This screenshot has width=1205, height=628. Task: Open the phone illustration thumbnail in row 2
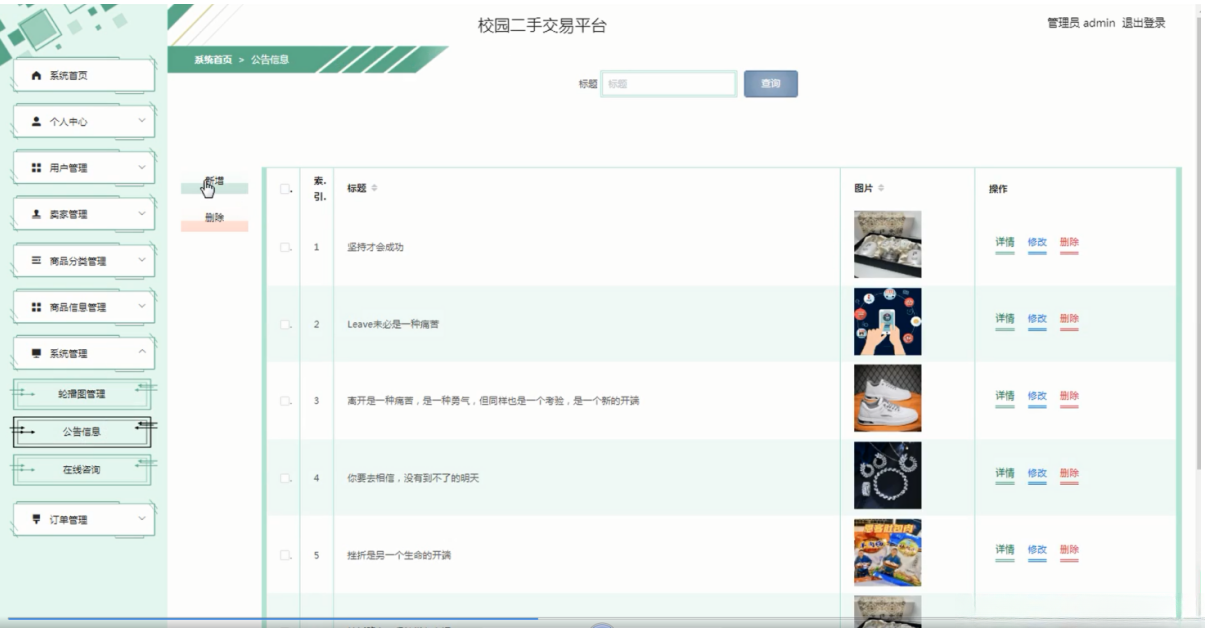[x=888, y=322]
